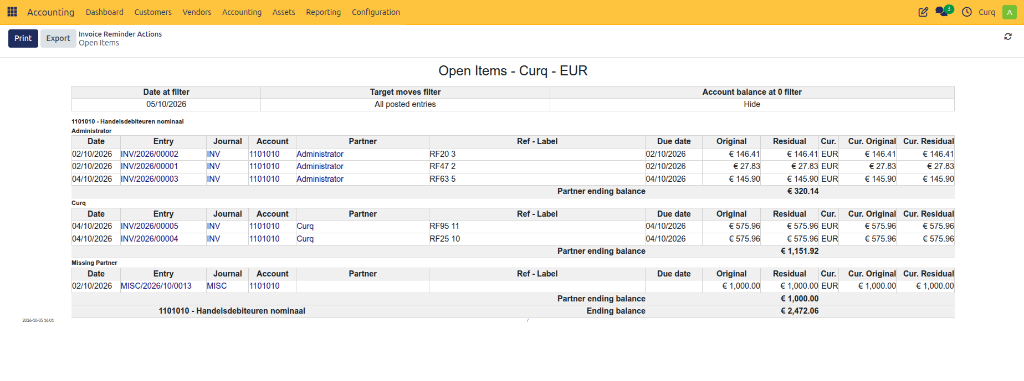Image resolution: width=1024 pixels, height=381 pixels.
Task: Open Curq partner in INV/2026/00005 row
Action: click(305, 226)
